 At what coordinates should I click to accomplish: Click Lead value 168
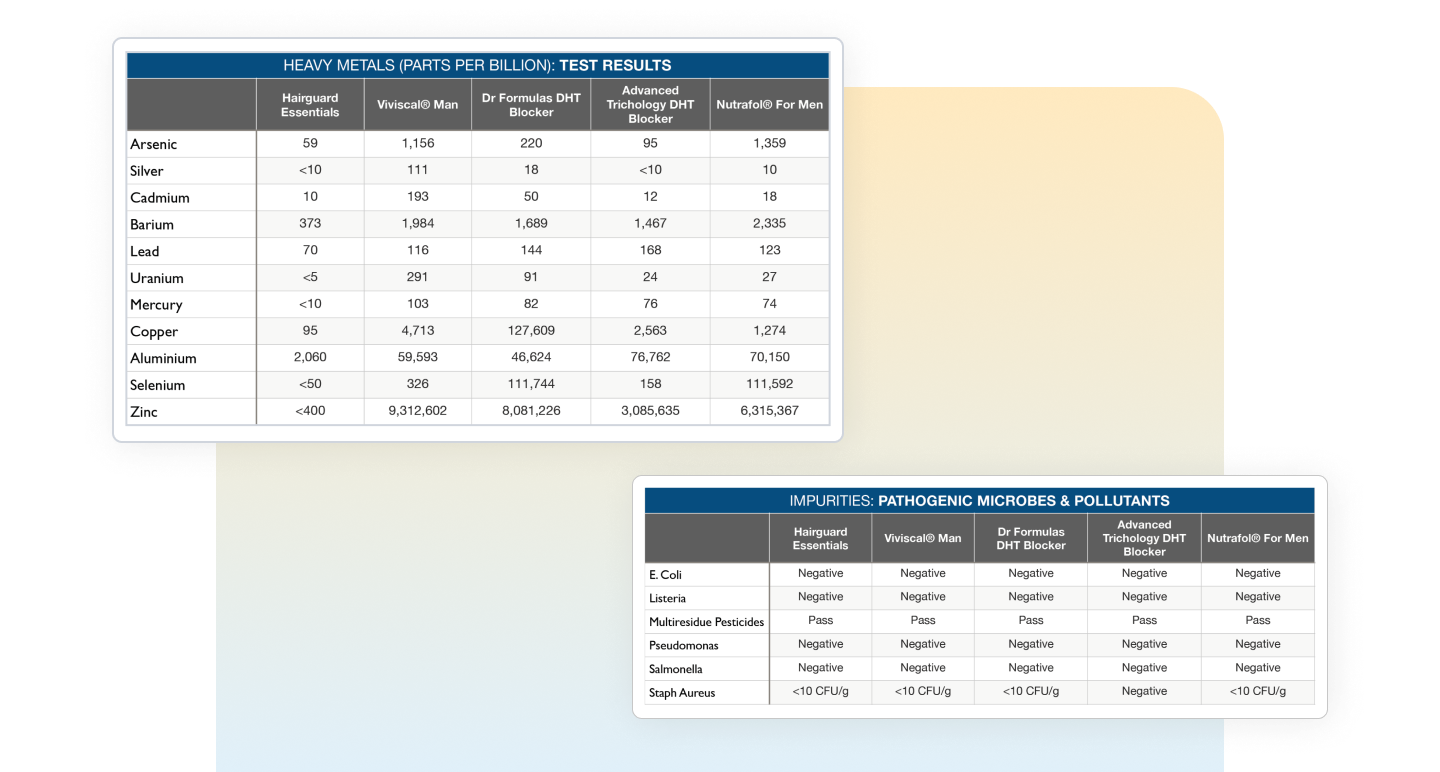pyautogui.click(x=650, y=250)
